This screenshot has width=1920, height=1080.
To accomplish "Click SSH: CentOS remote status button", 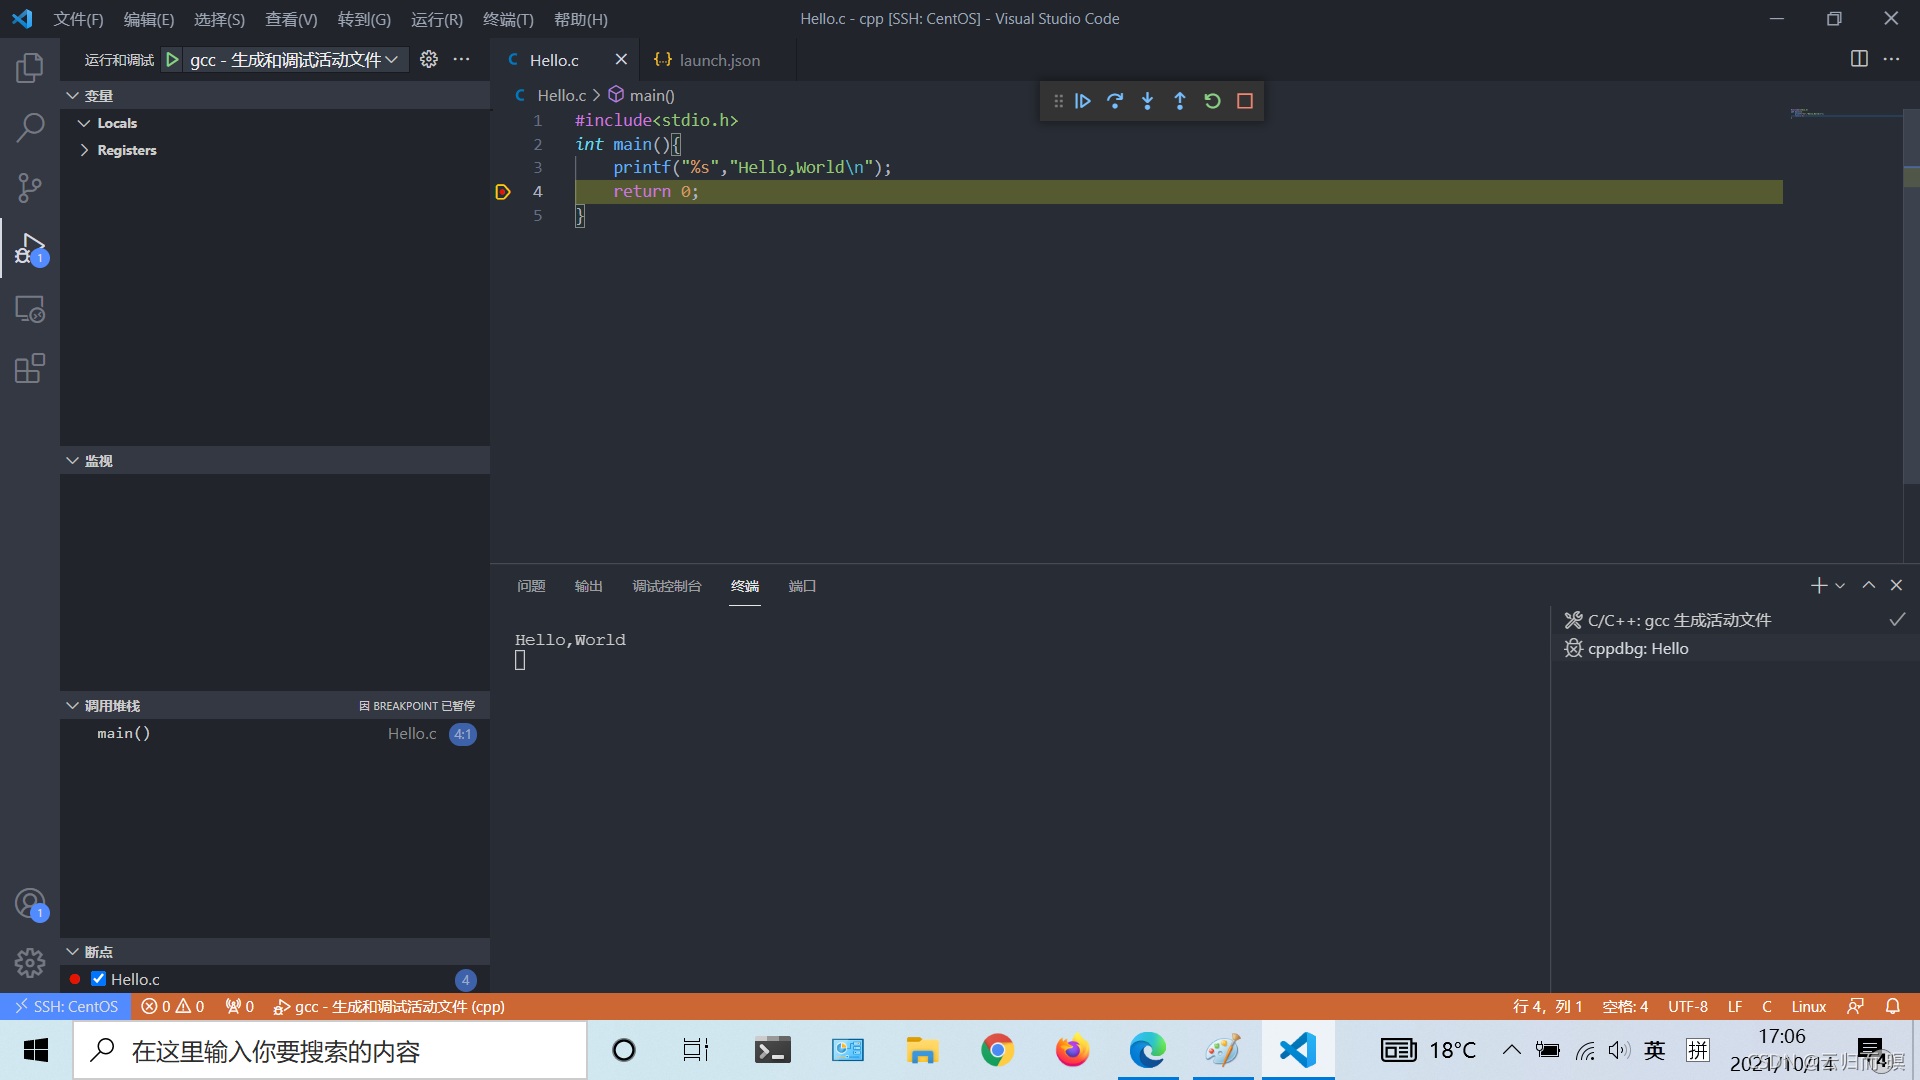I will (66, 1006).
